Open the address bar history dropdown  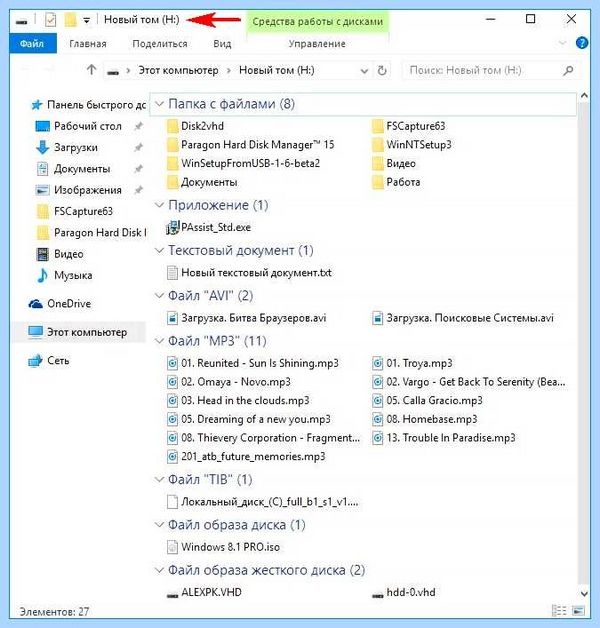click(364, 71)
